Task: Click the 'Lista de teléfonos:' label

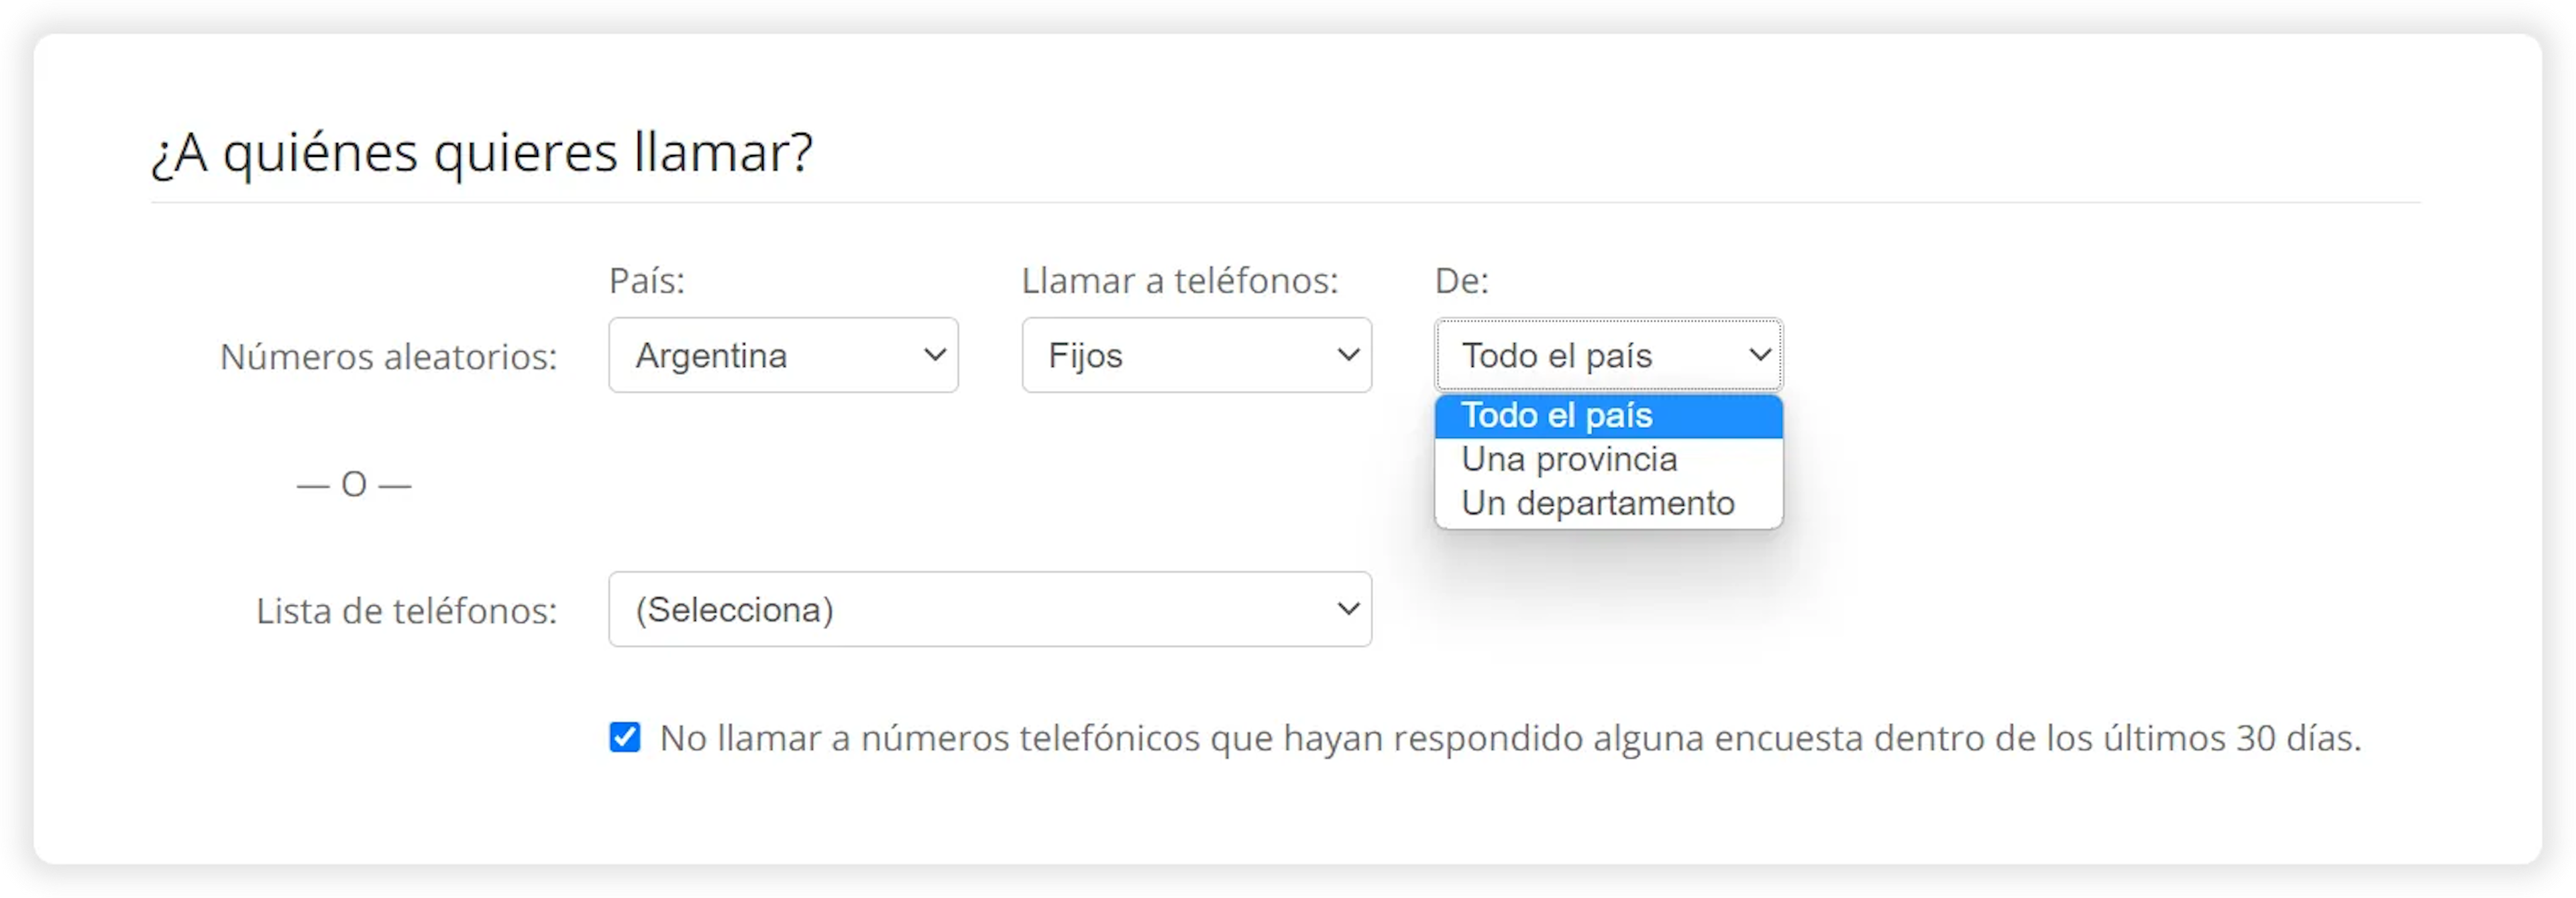Action: (x=406, y=611)
